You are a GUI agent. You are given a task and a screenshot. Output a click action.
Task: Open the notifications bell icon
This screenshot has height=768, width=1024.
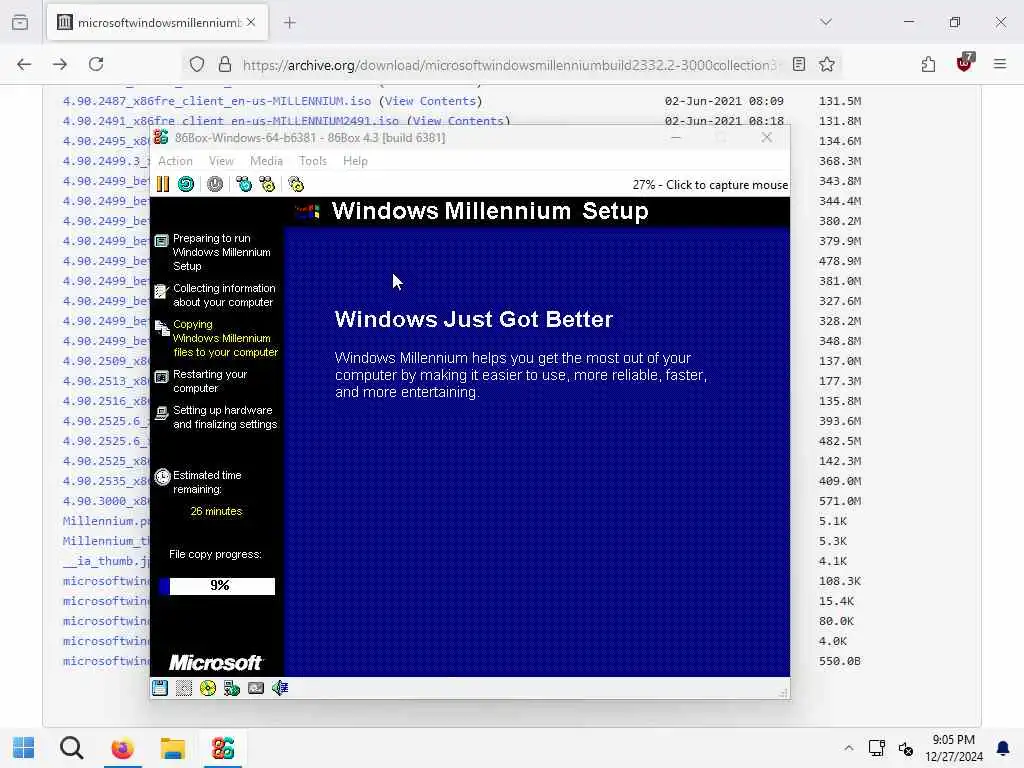click(1002, 748)
